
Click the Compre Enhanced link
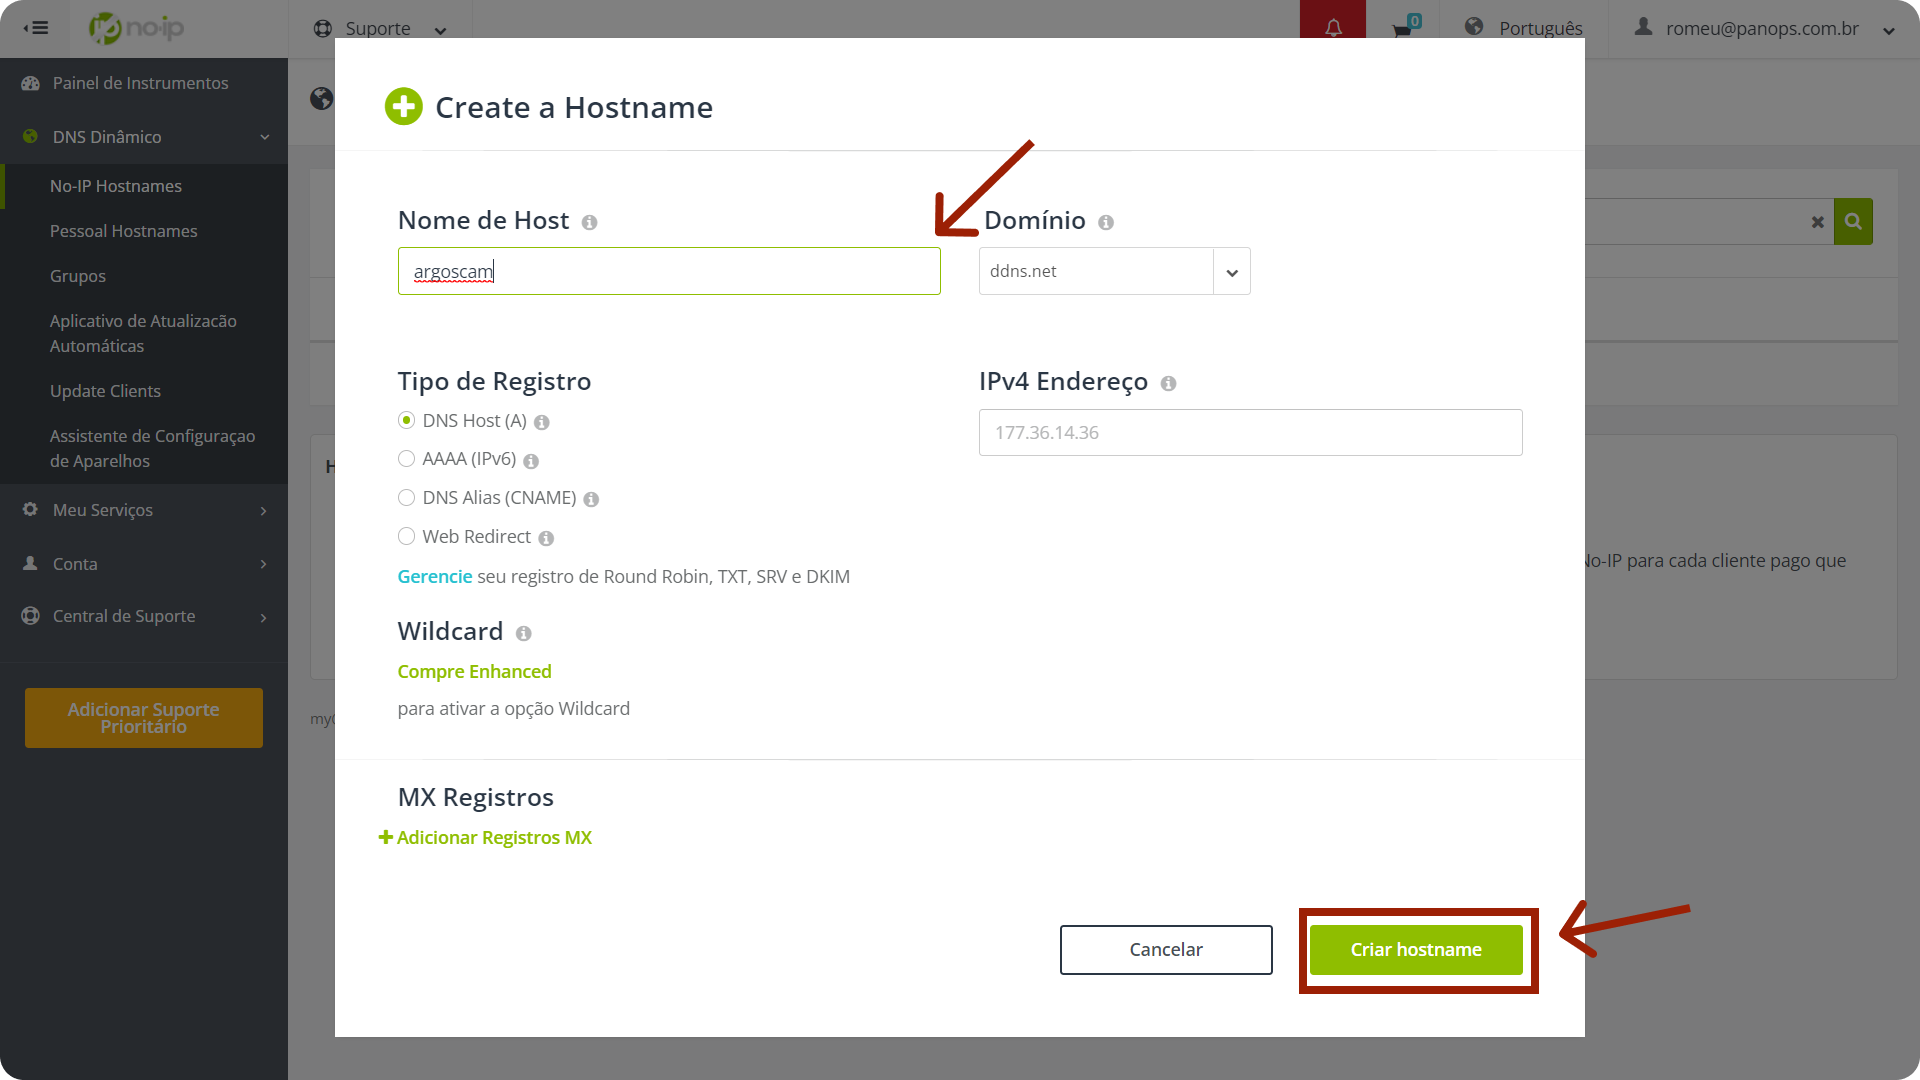[475, 671]
